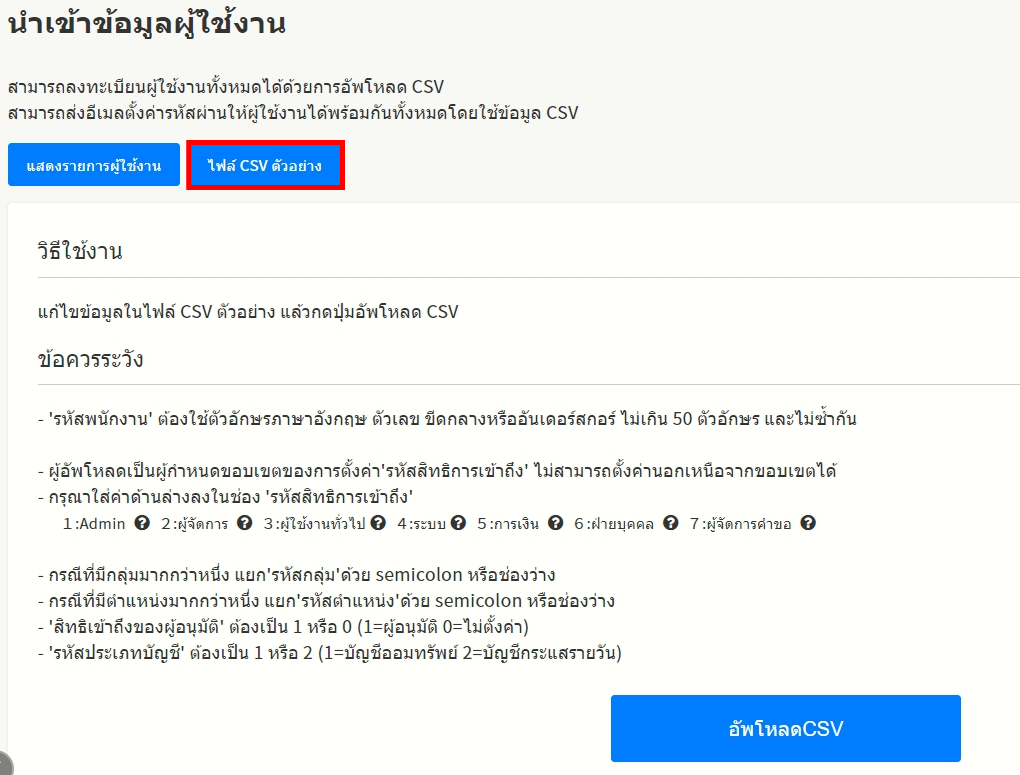Open the help tooltip for ผู้จัดการ
Screen dimensions: 1020x775
[x=244, y=523]
